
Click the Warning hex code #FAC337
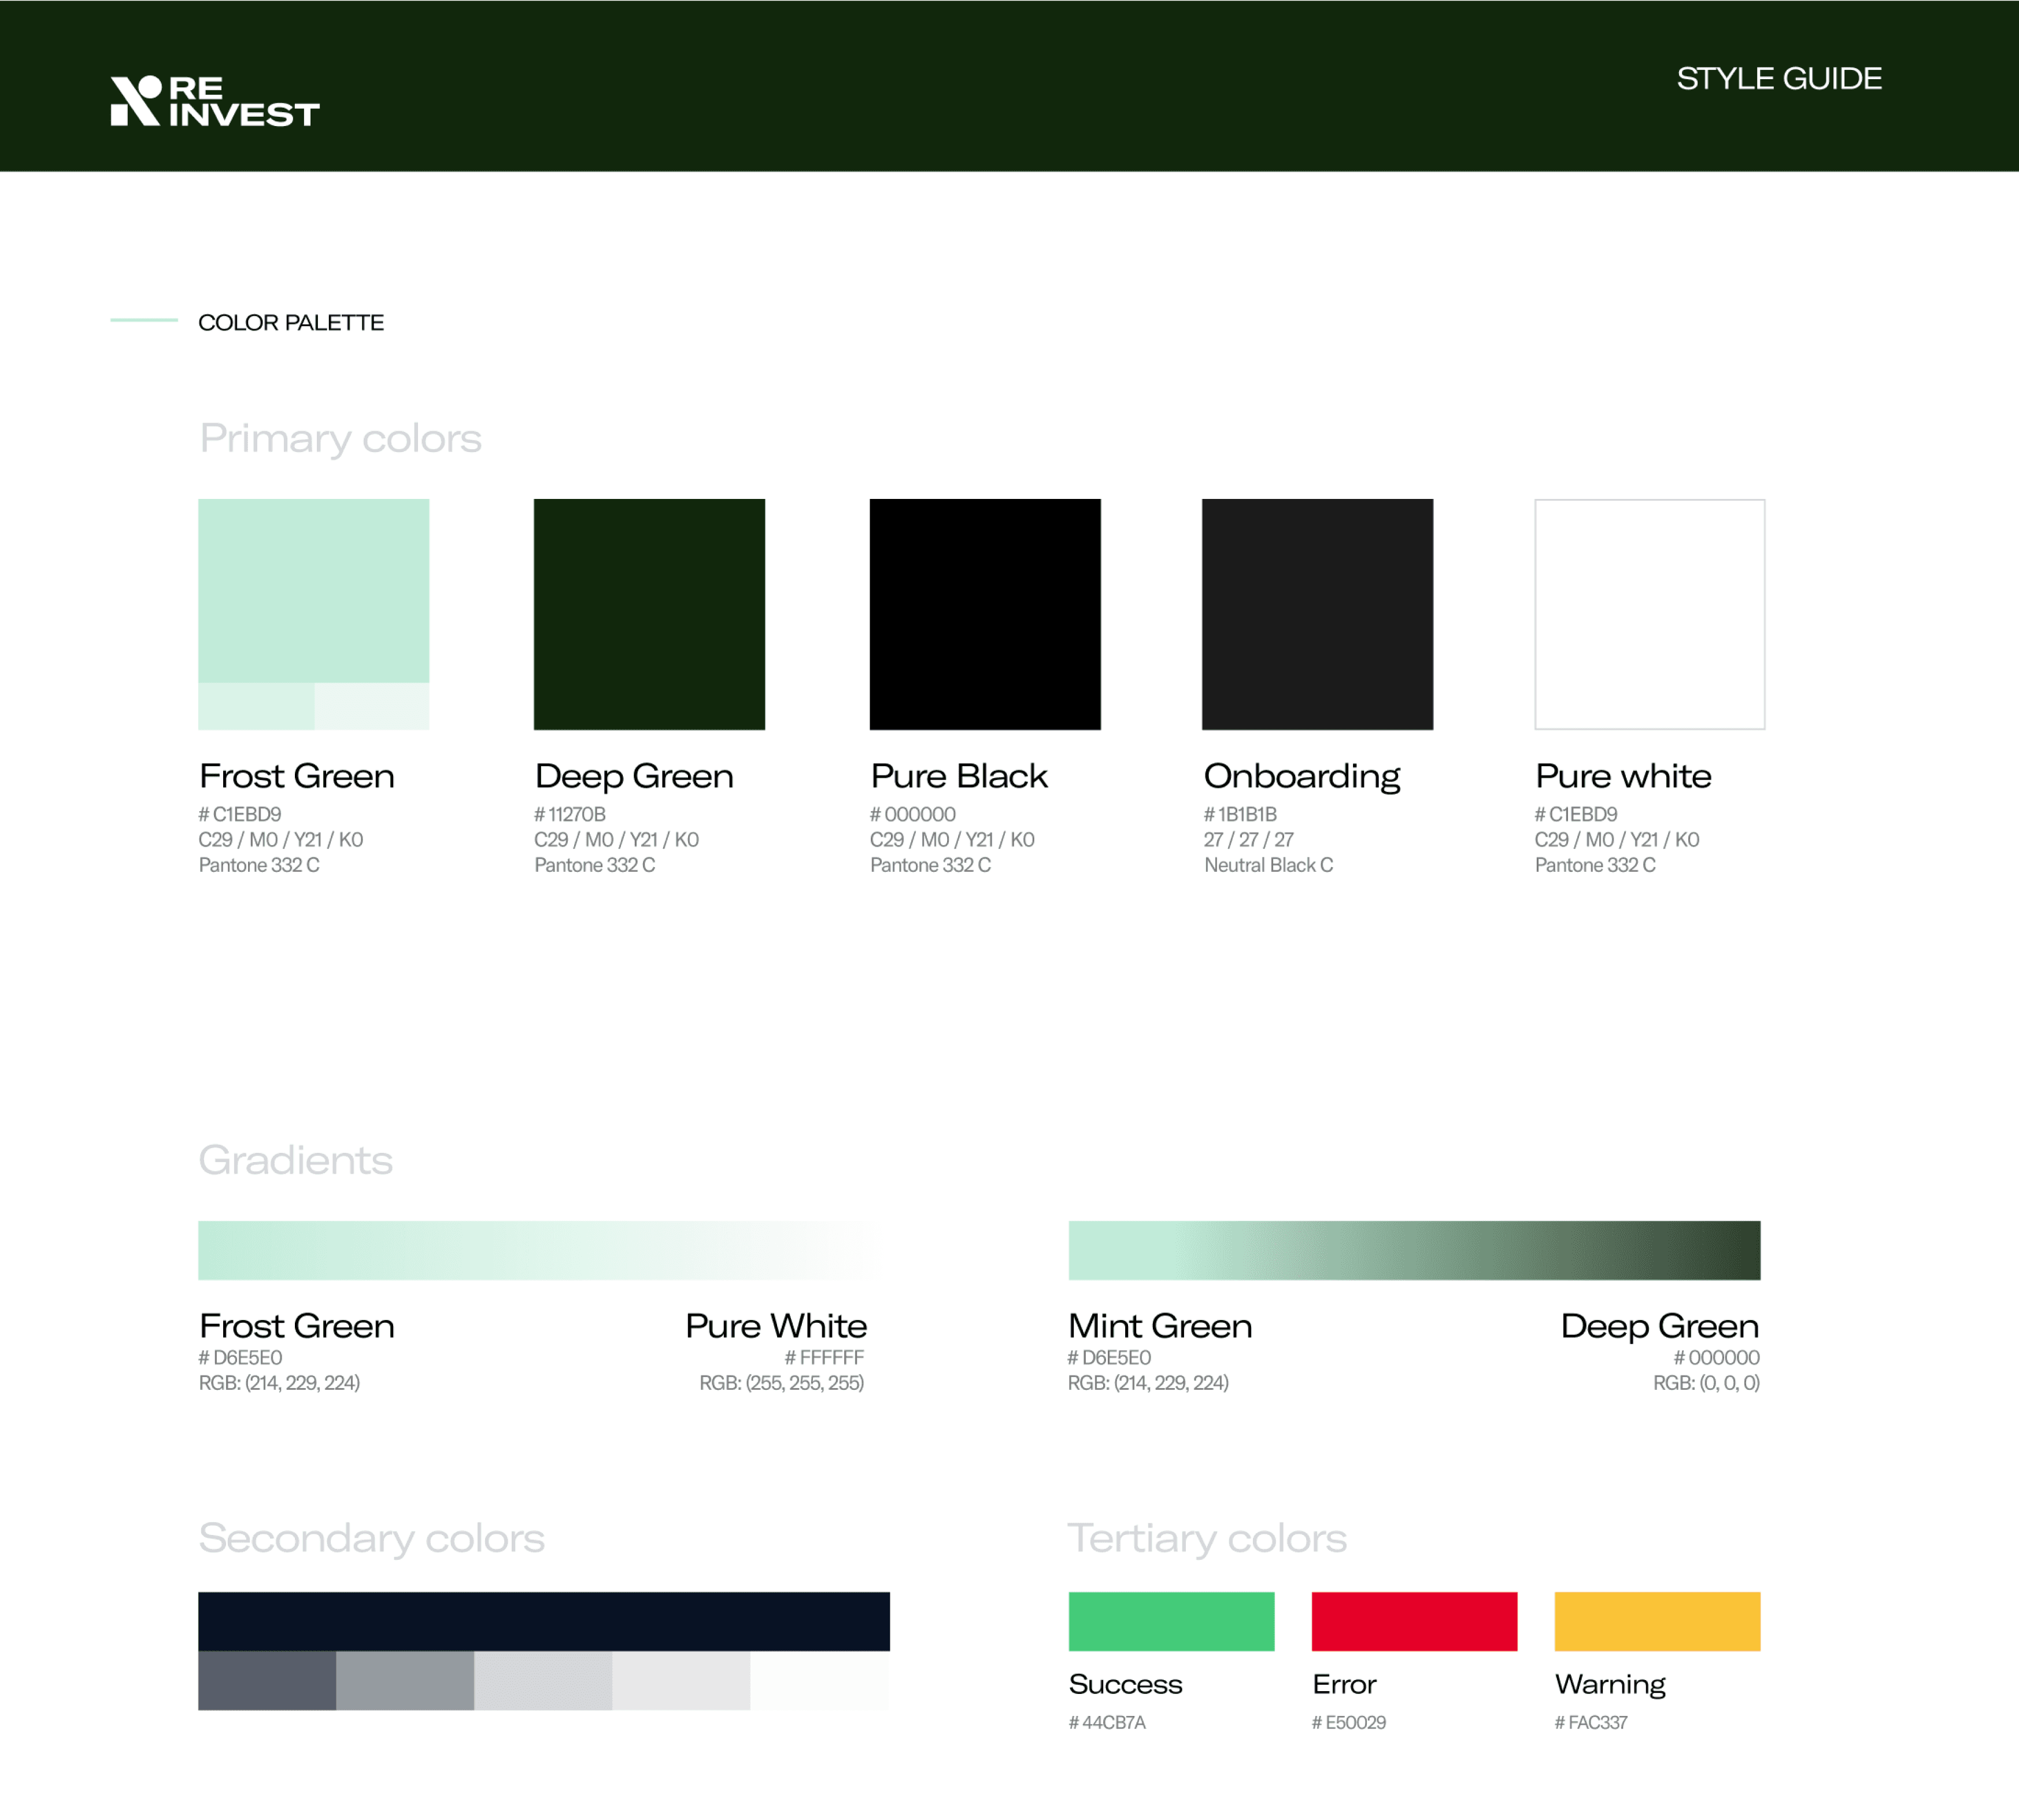tap(1590, 1722)
